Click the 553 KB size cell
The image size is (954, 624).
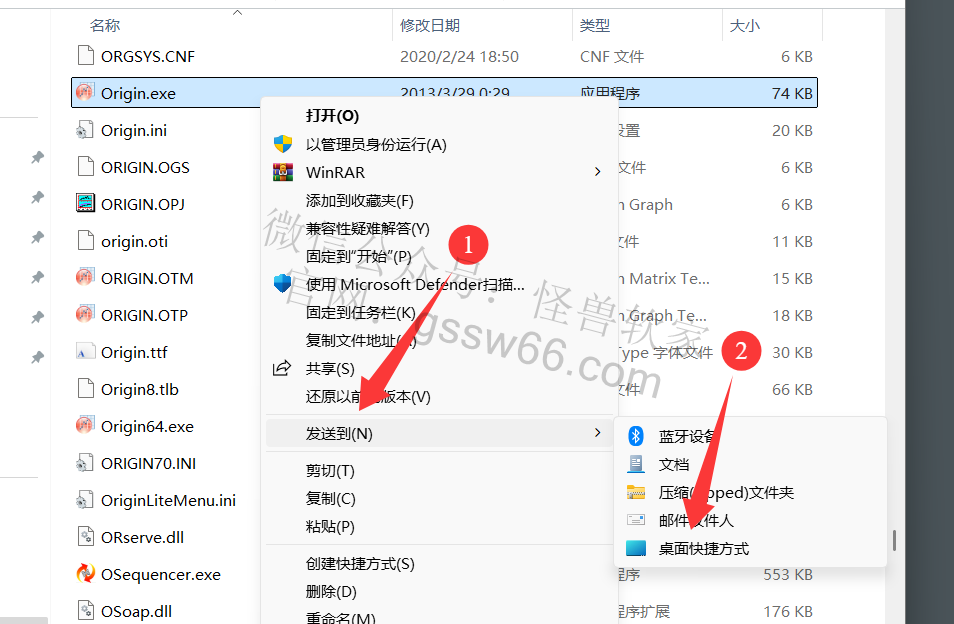pyautogui.click(x=788, y=574)
